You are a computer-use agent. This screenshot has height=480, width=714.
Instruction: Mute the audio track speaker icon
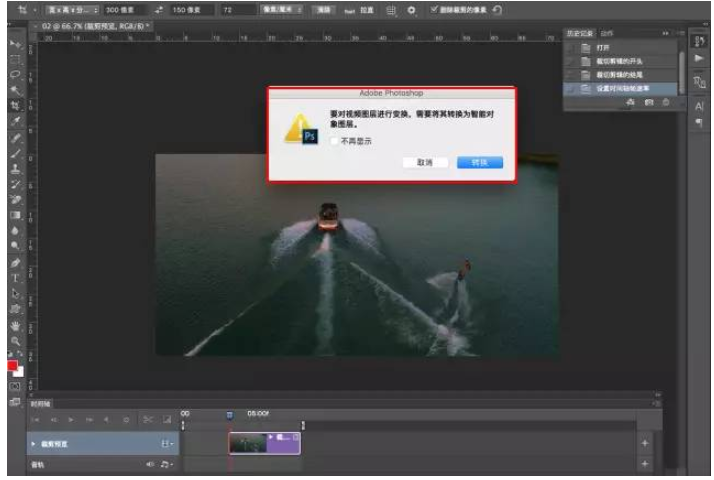coord(151,464)
